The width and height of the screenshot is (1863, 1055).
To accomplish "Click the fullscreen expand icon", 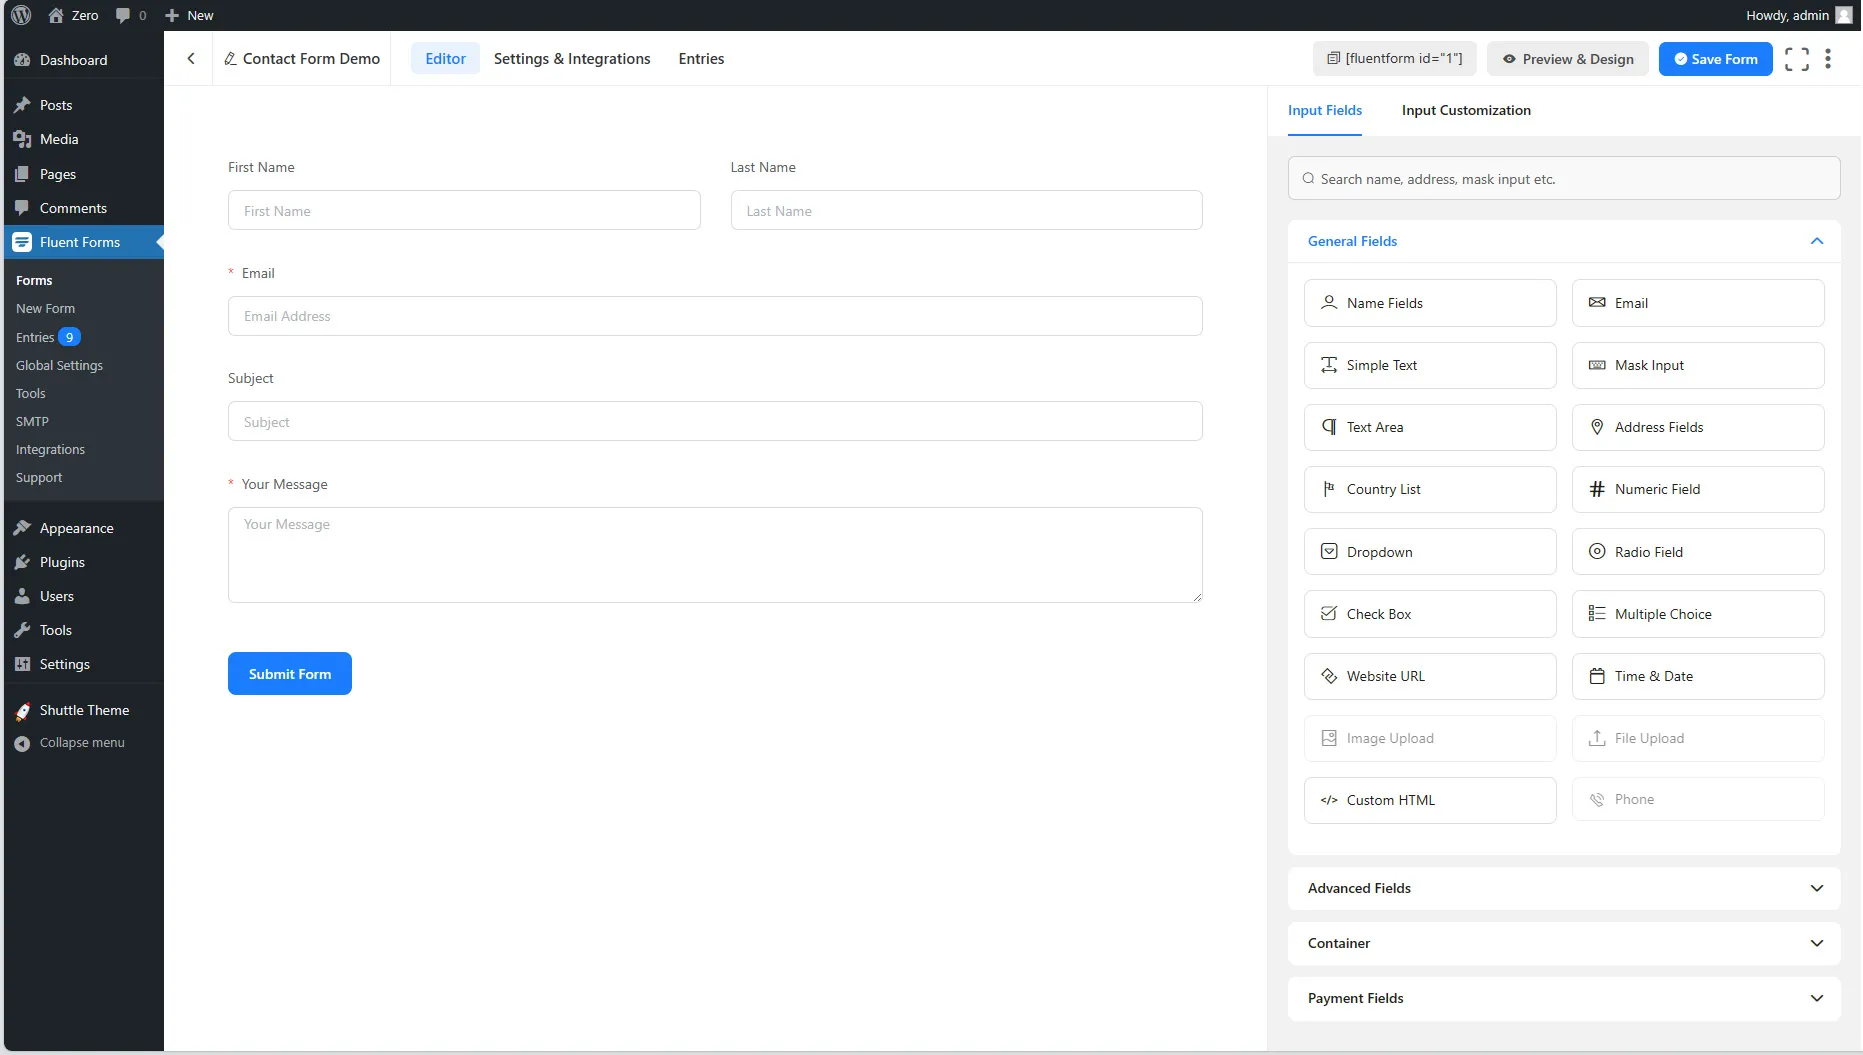I will [1796, 59].
